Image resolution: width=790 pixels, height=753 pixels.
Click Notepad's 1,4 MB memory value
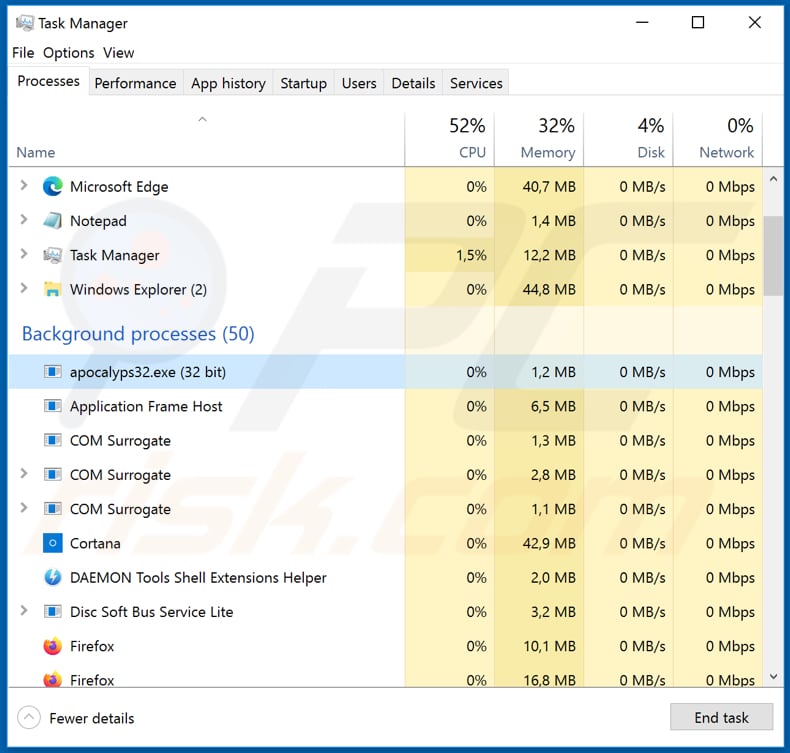[553, 221]
